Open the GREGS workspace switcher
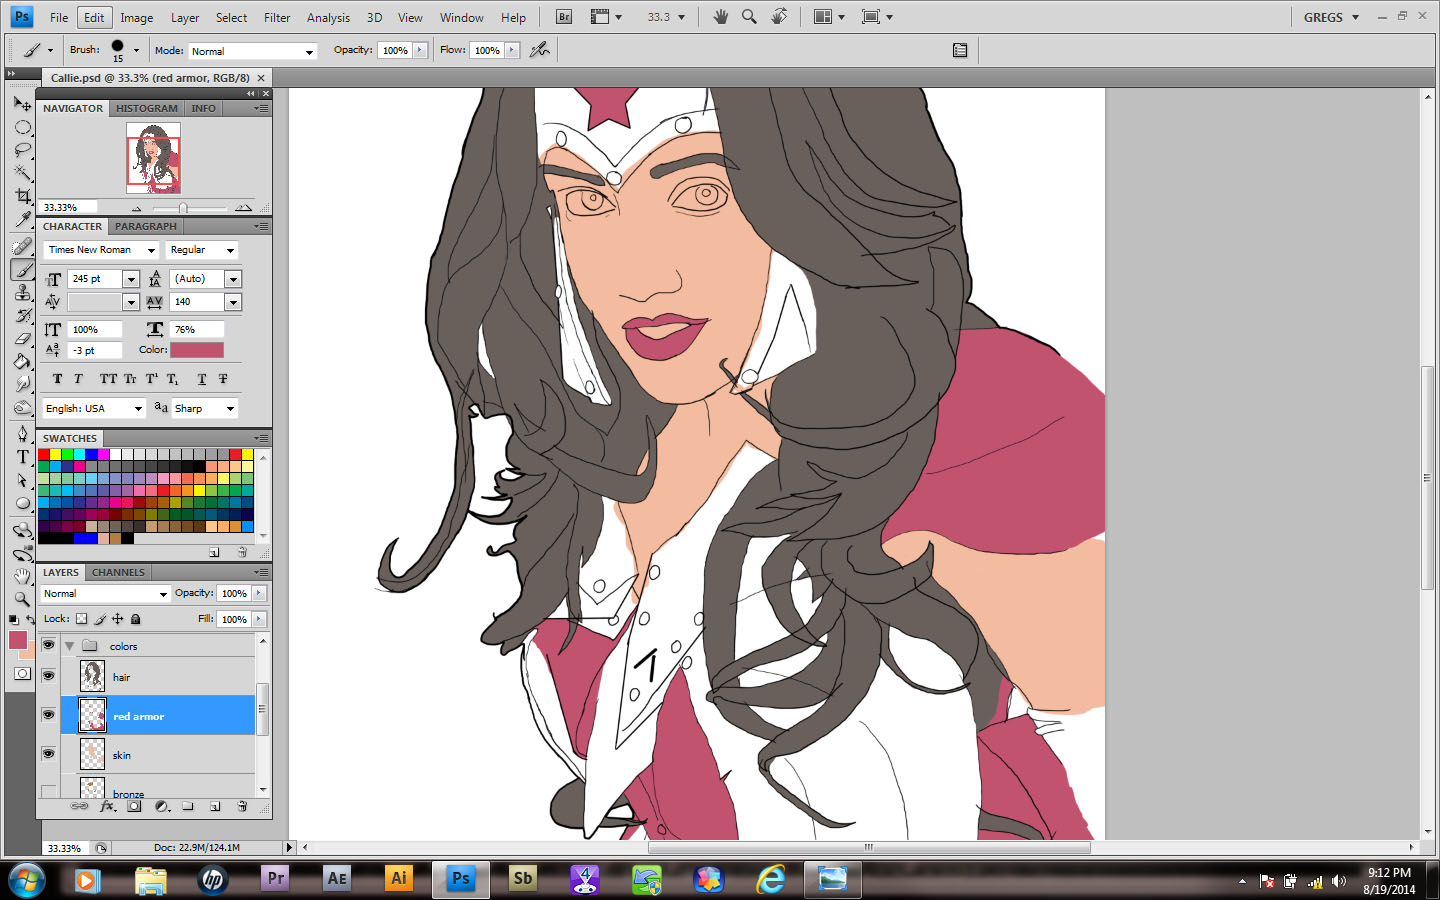 (1331, 17)
